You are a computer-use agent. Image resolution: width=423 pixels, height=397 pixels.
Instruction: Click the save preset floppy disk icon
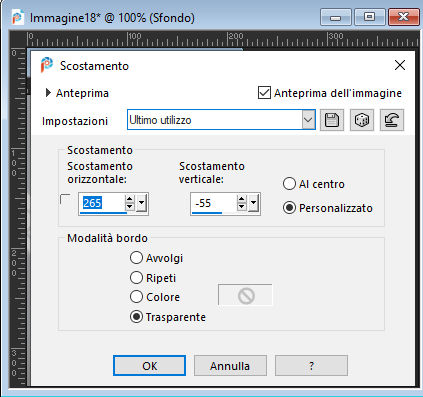[332, 120]
